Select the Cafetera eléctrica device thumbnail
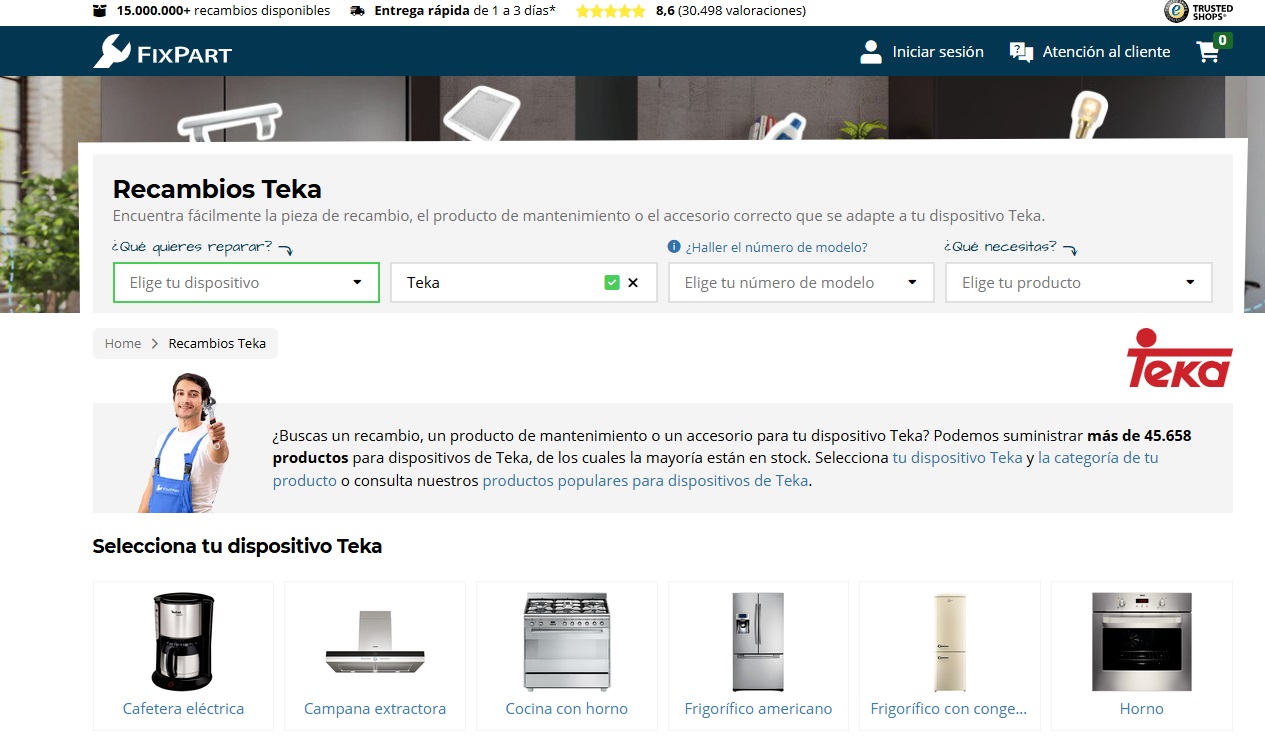This screenshot has height=739, width=1265. [183, 642]
